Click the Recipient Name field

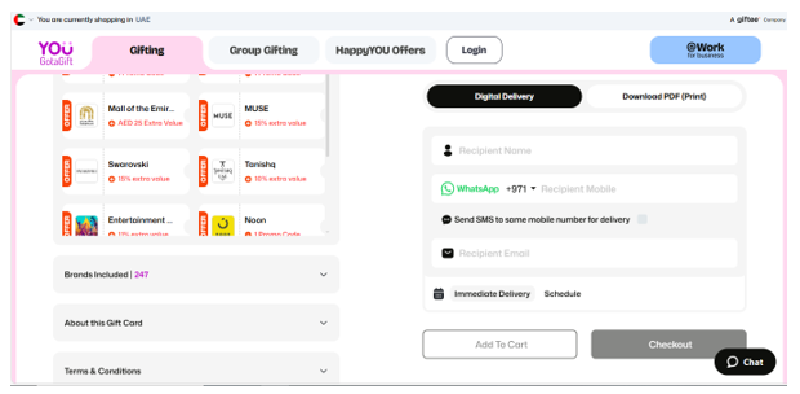pyautogui.click(x=584, y=151)
